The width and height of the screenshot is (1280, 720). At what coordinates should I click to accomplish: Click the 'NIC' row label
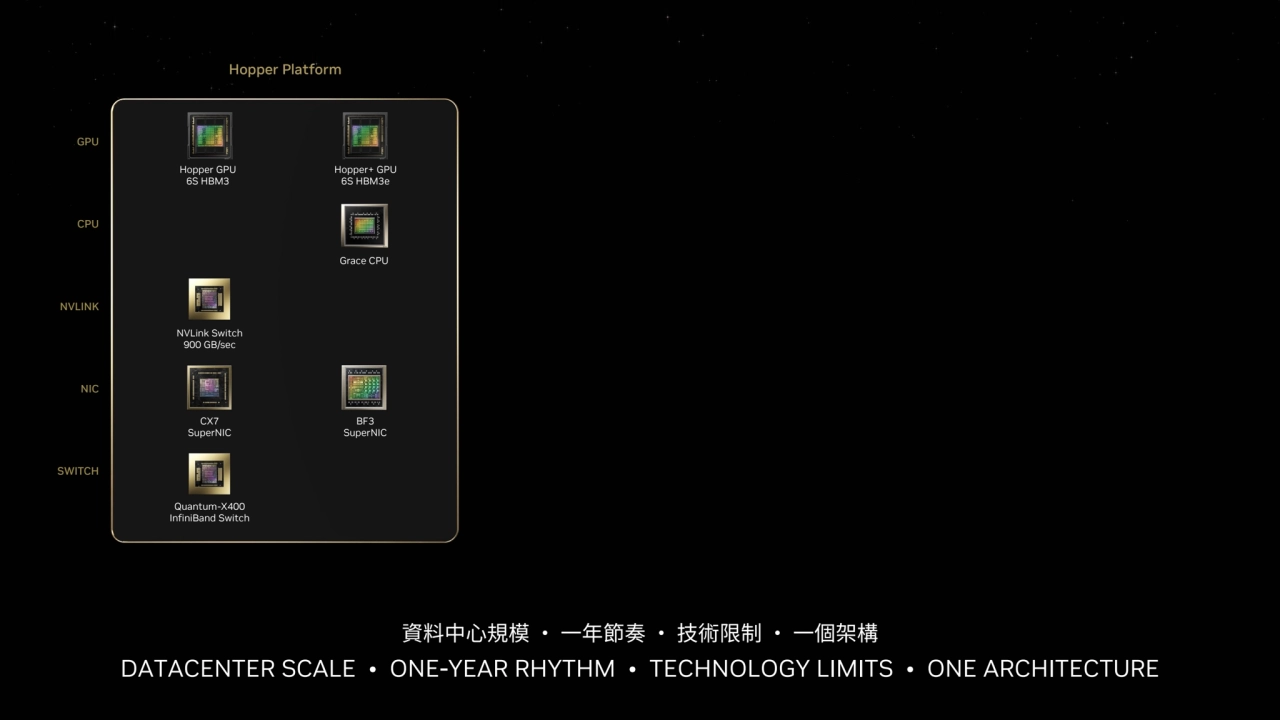[90, 389]
